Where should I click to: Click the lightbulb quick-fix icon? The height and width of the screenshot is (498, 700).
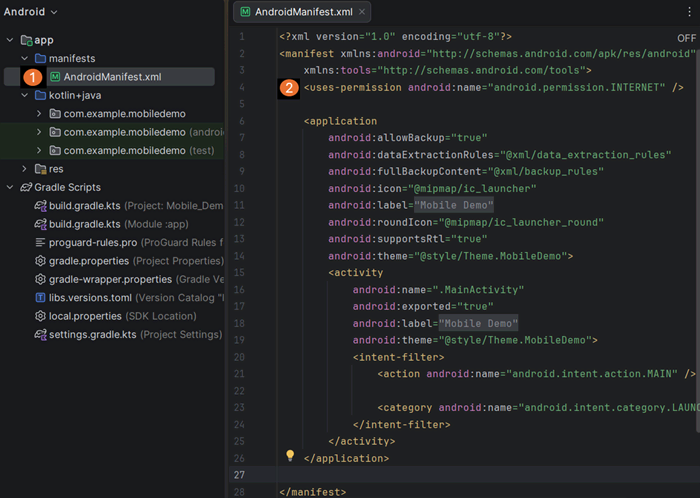(290, 455)
